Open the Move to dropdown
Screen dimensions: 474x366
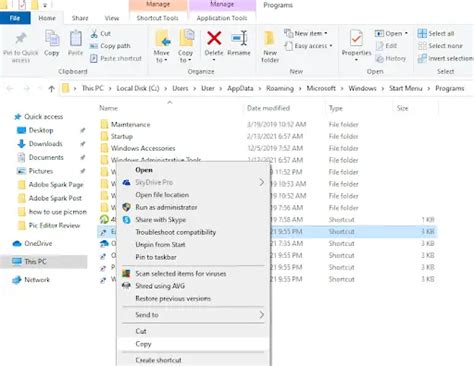tap(162, 47)
